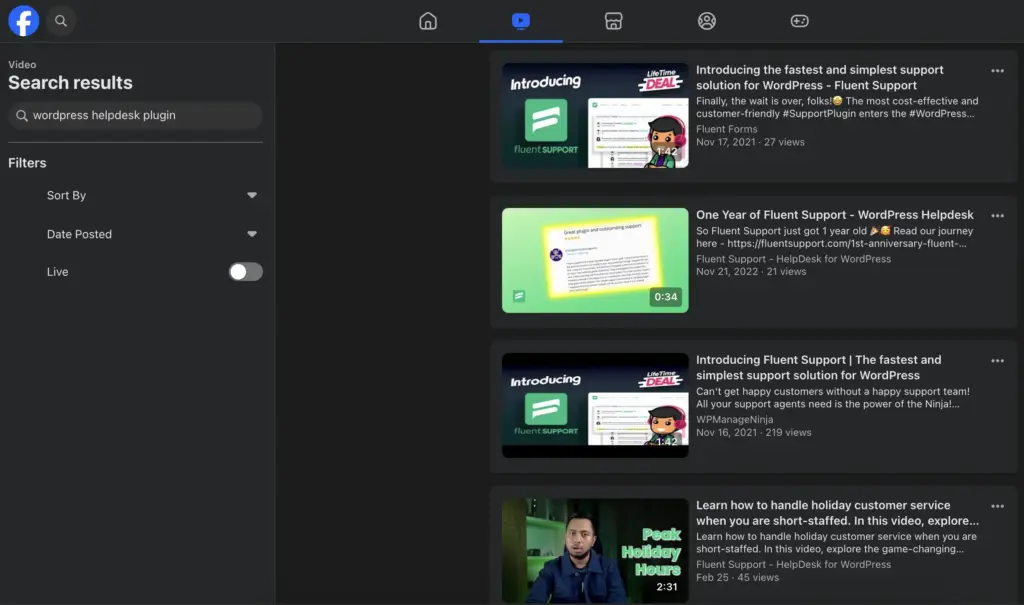Open title 'One Year of Fluent Support - WordPress Helpdesk'
This screenshot has height=605, width=1024.
(x=835, y=215)
